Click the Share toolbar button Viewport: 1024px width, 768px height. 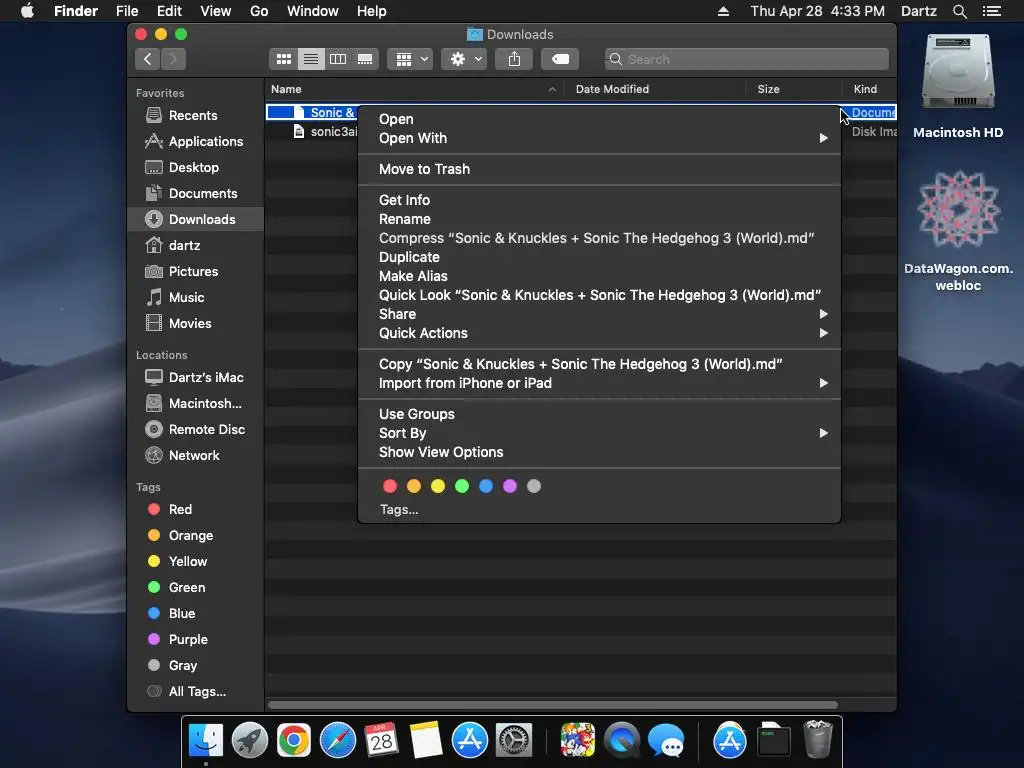pyautogui.click(x=515, y=59)
